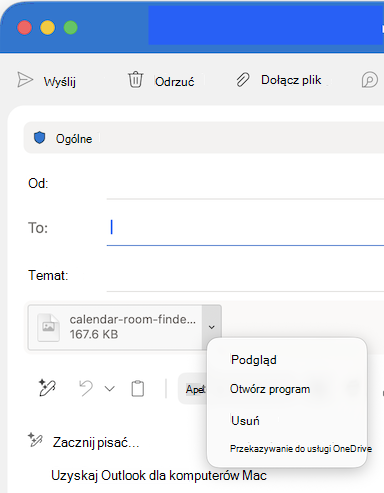Viewport: 384px width, 493px height.
Task: Focus the To recipient field
Action: (x=245, y=228)
